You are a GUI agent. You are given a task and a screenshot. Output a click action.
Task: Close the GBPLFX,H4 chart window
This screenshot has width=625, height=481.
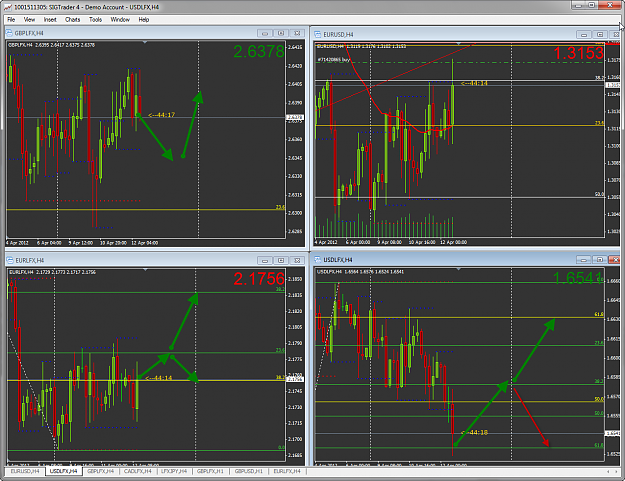[297, 33]
